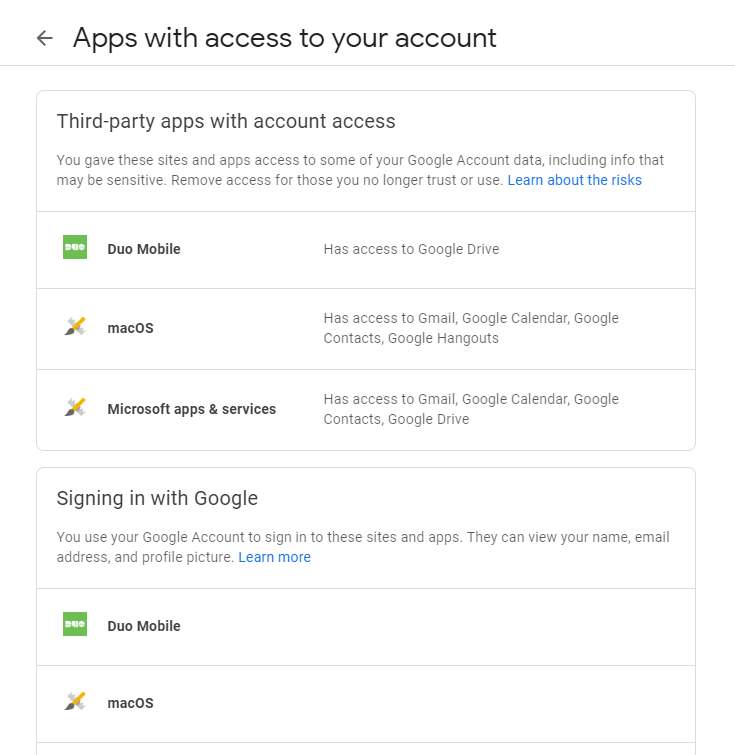Viewport: 735px width, 755px height.
Task: Click 'Third-party apps with account access' heading
Action: [x=226, y=121]
